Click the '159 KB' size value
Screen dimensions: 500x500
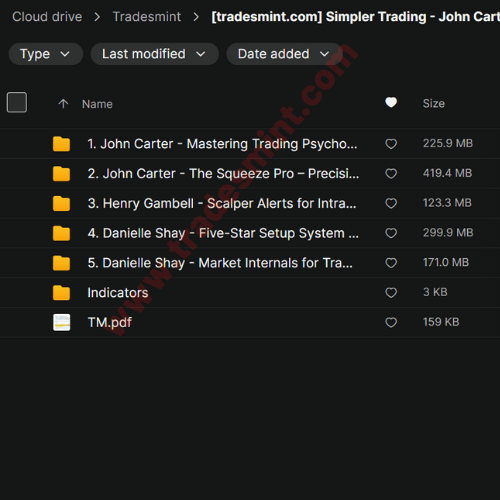[441, 322]
